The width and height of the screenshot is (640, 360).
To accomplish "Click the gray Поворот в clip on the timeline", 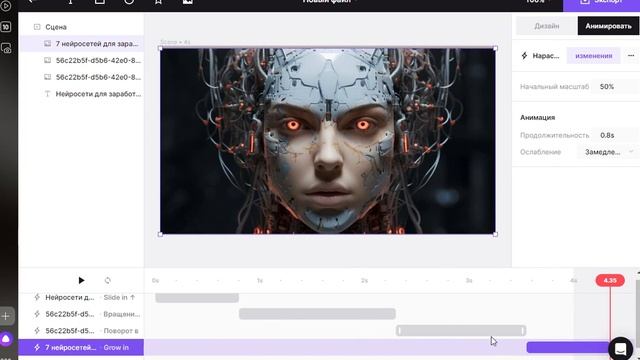I will point(461,331).
